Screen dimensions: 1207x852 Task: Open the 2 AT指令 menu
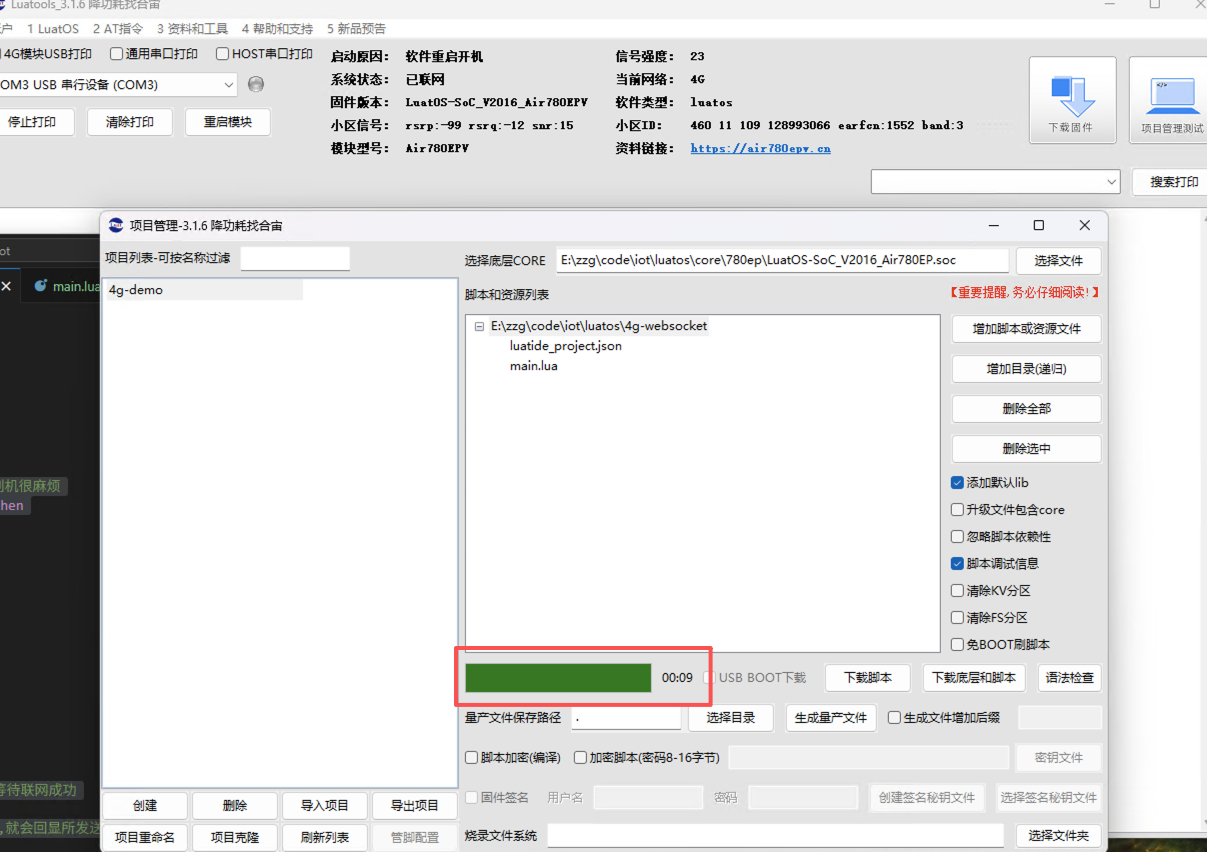(117, 29)
